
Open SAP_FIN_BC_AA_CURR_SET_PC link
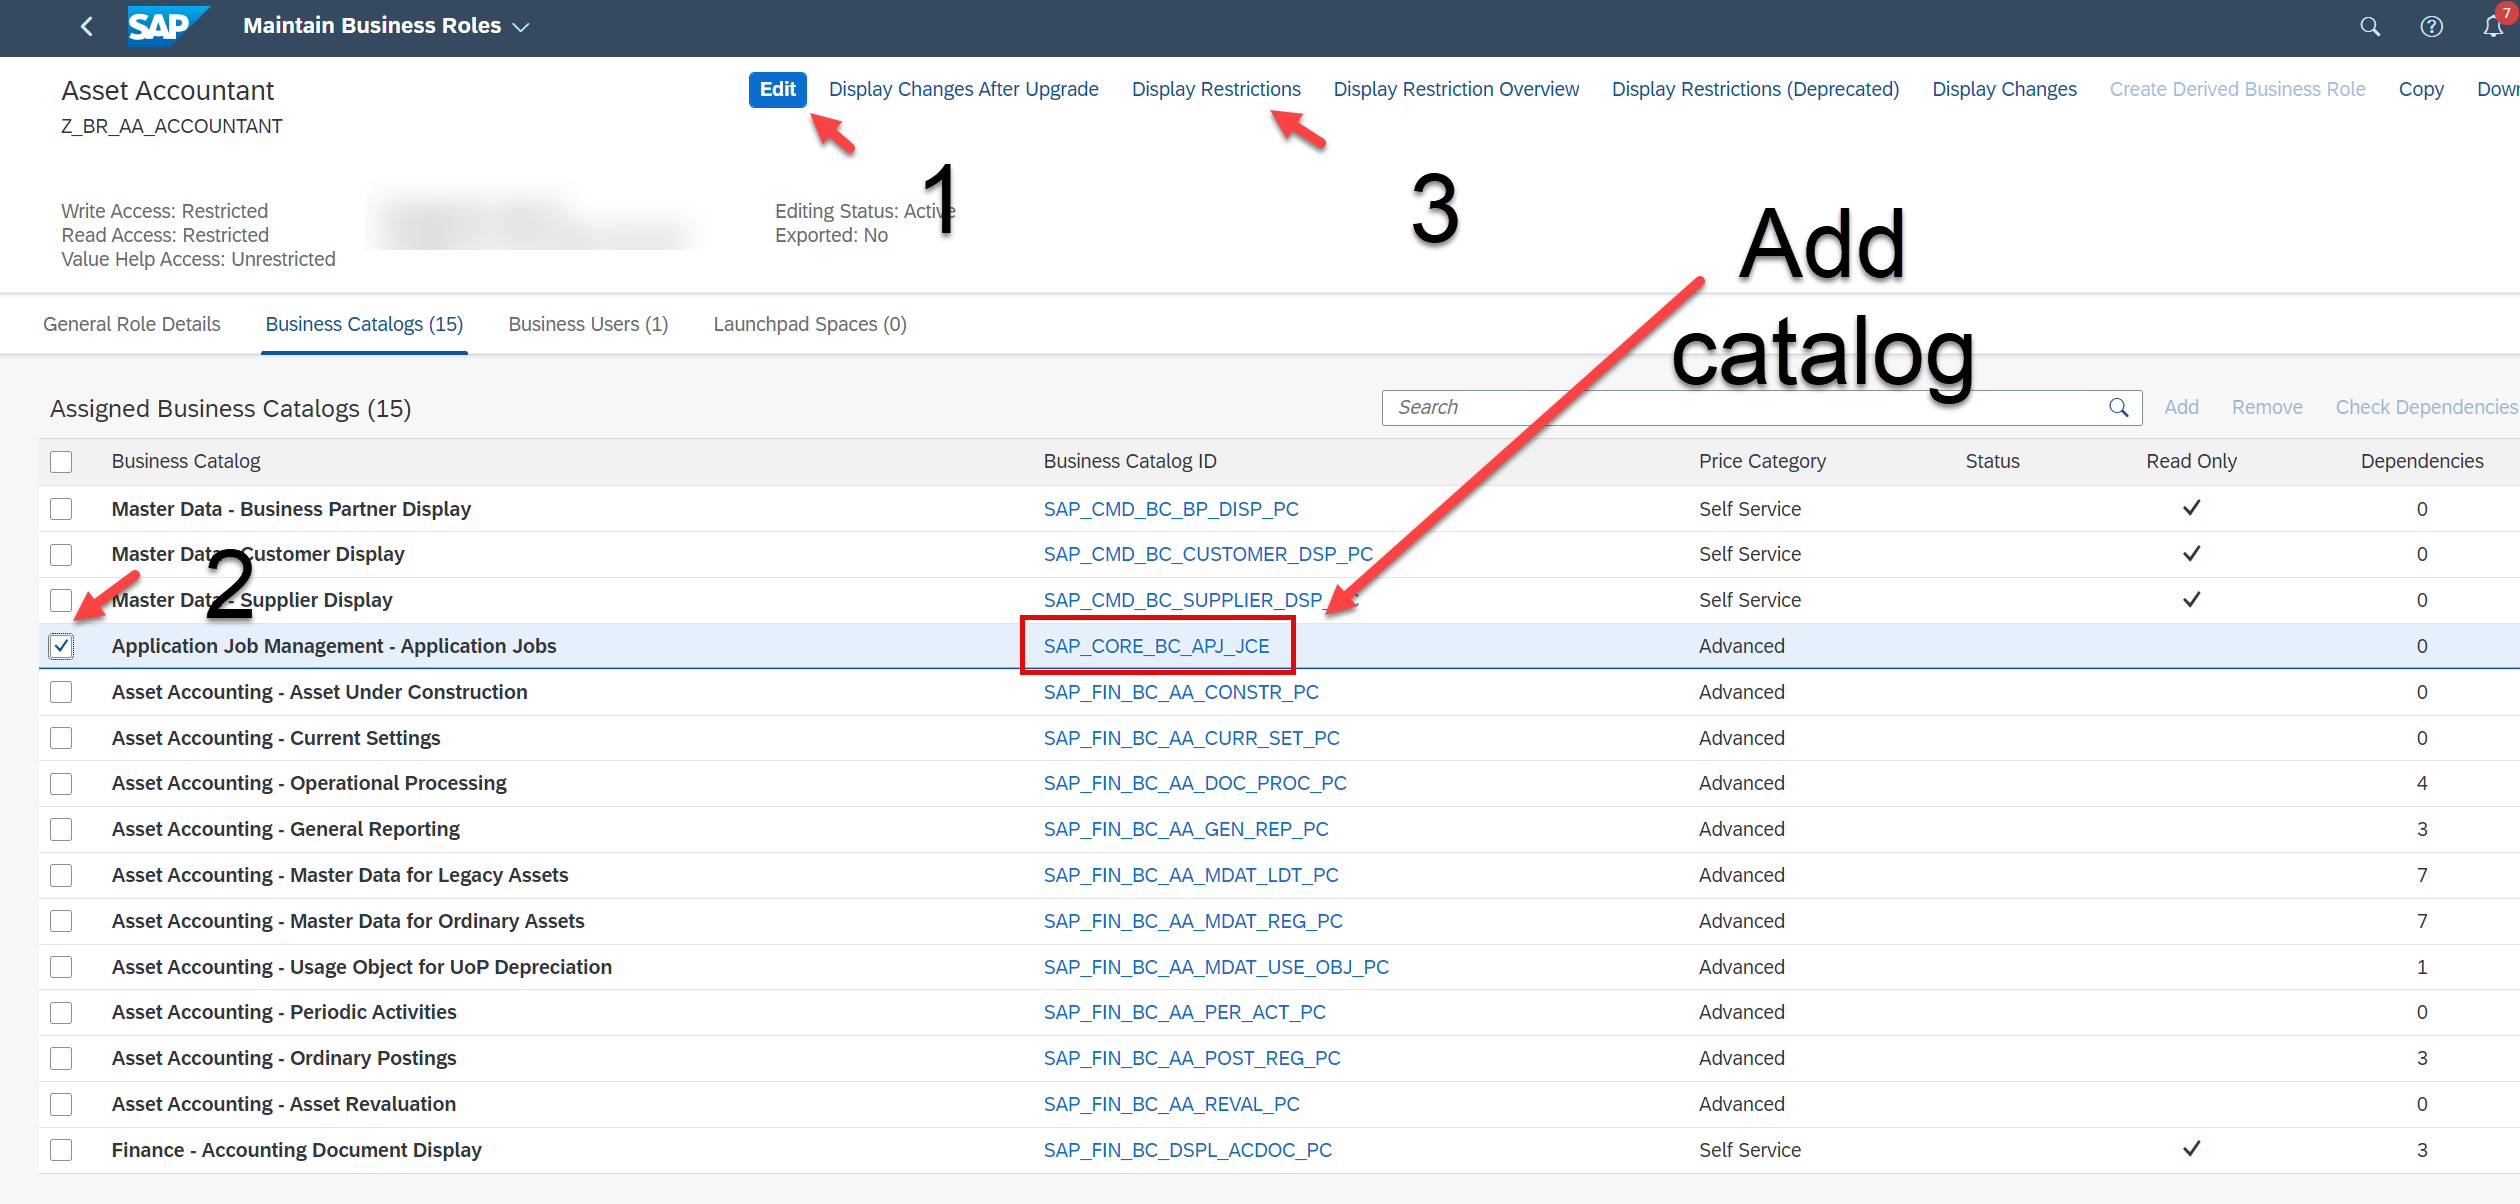(1191, 738)
